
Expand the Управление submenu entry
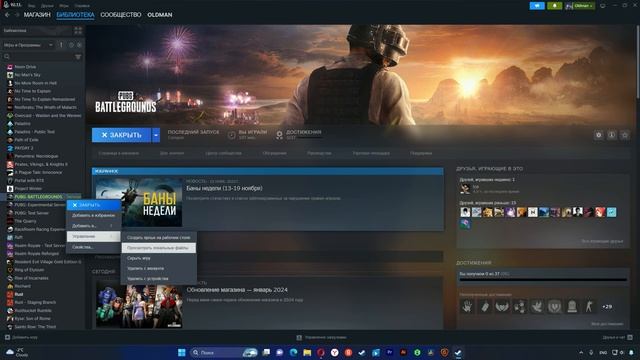coord(93,236)
